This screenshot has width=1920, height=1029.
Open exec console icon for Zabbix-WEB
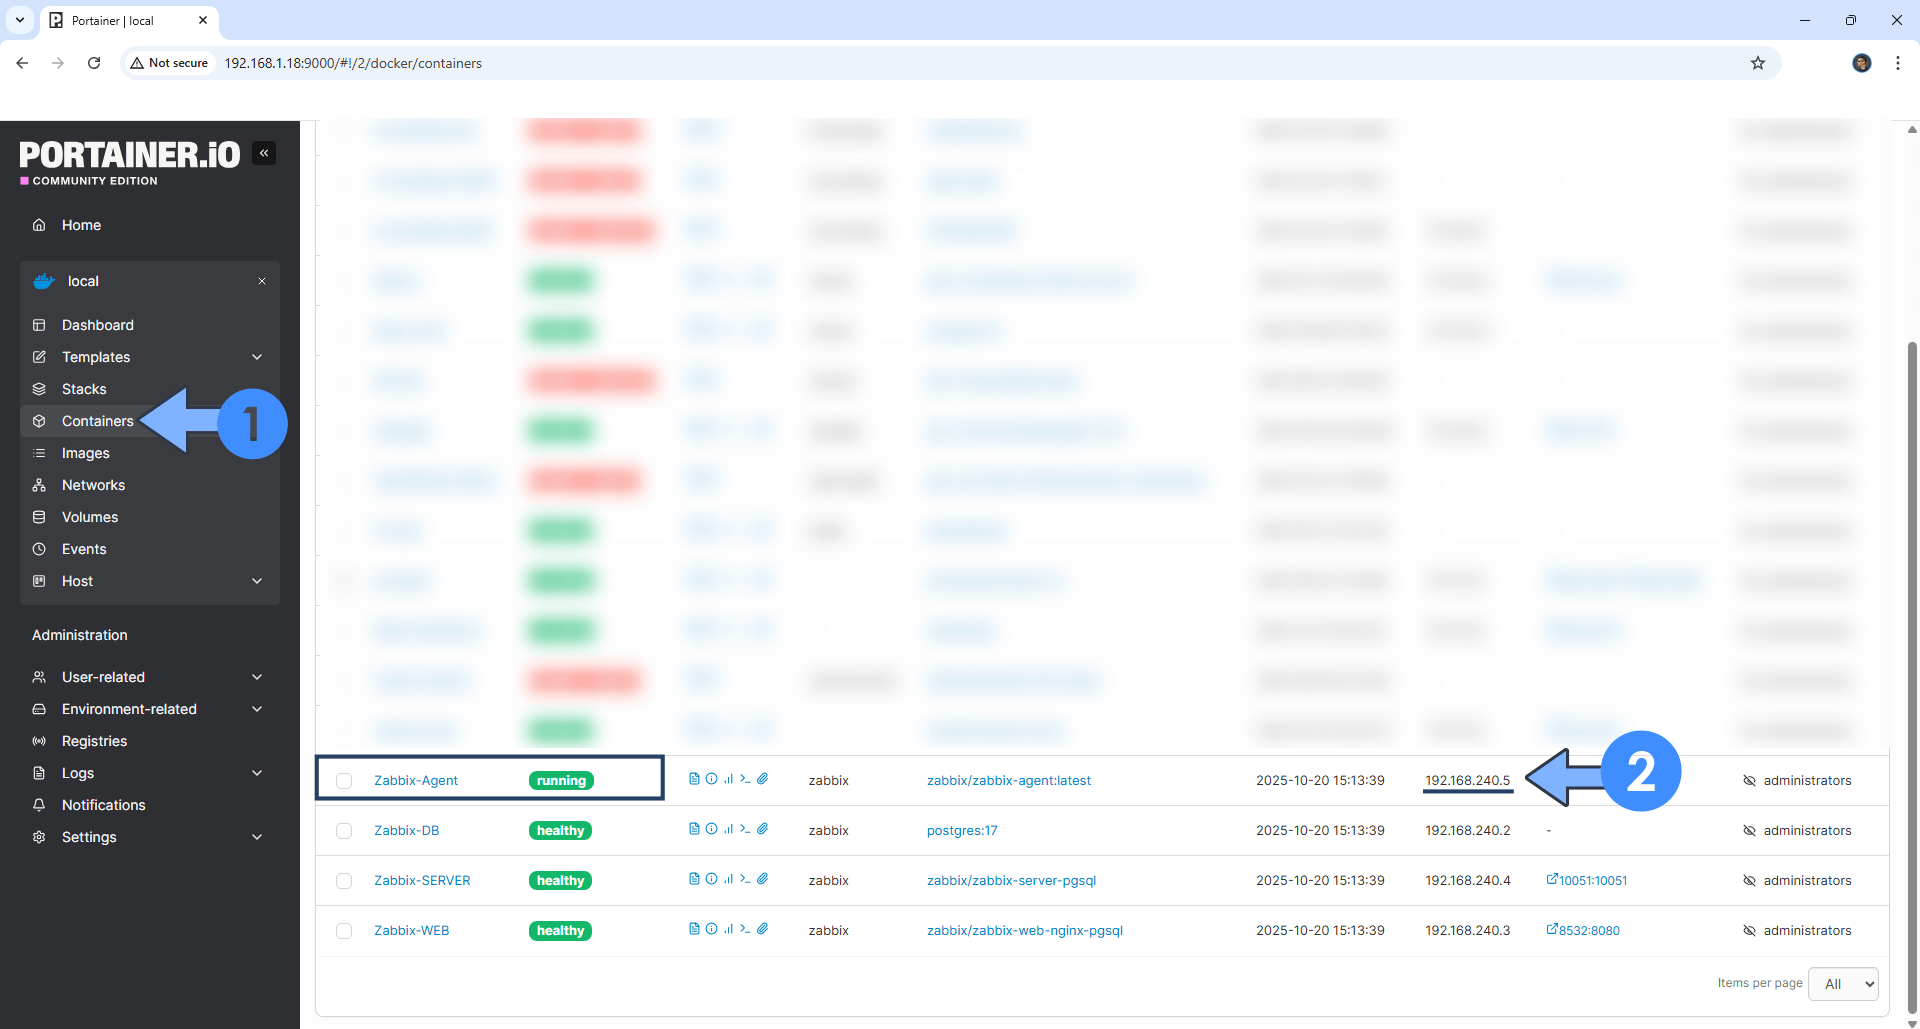pyautogui.click(x=745, y=929)
